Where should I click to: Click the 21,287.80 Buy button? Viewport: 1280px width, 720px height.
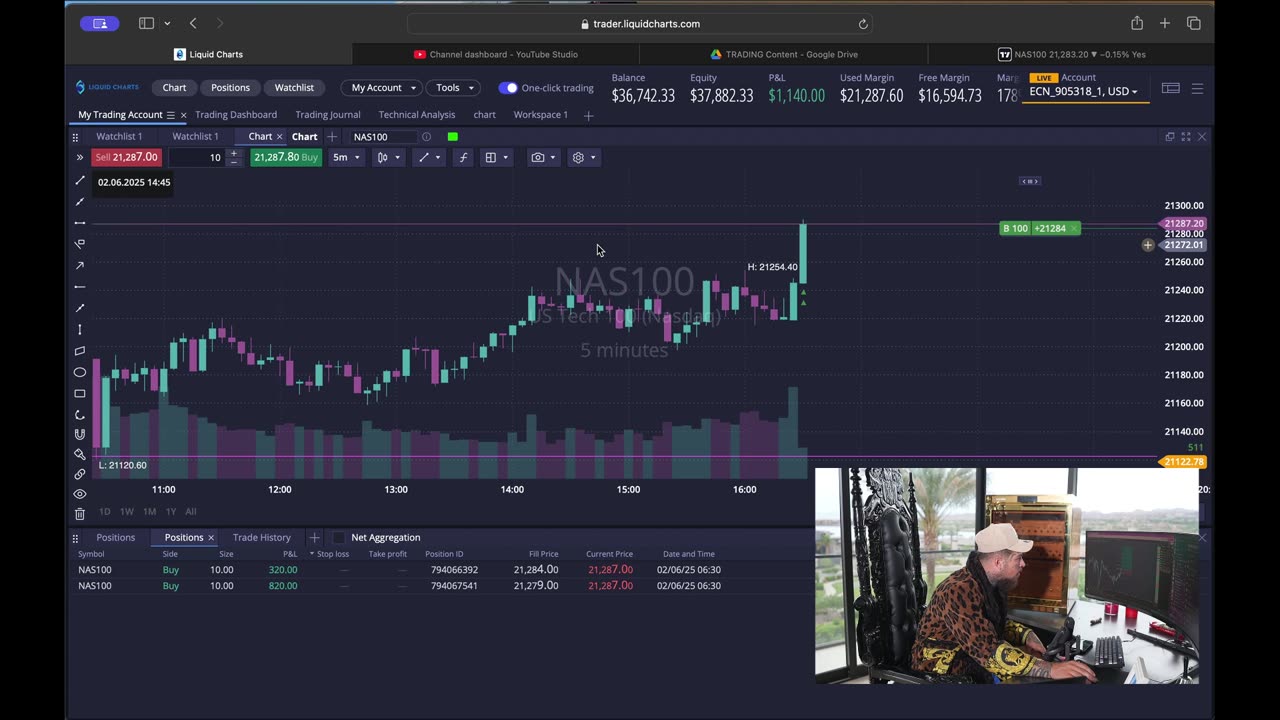(x=286, y=157)
